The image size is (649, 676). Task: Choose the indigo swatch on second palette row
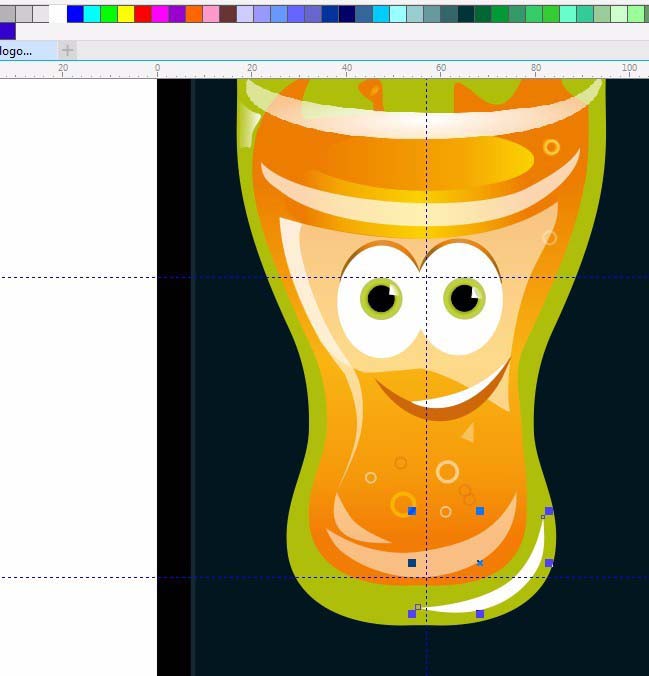(7, 31)
